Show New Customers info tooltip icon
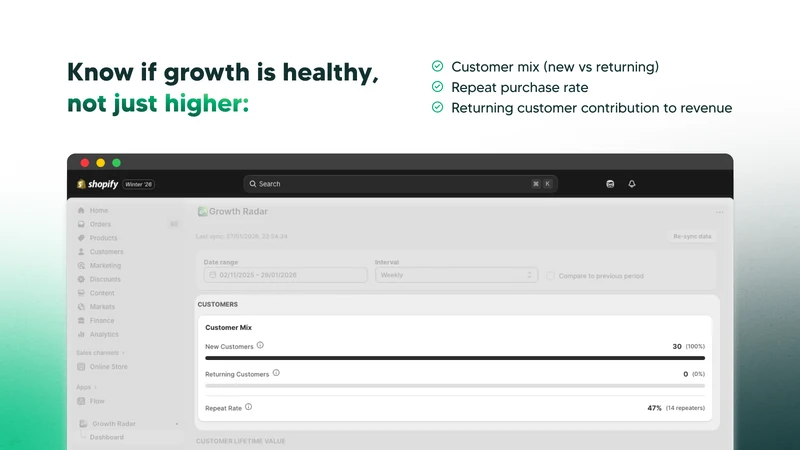This screenshot has width=800, height=450. pyautogui.click(x=260, y=345)
